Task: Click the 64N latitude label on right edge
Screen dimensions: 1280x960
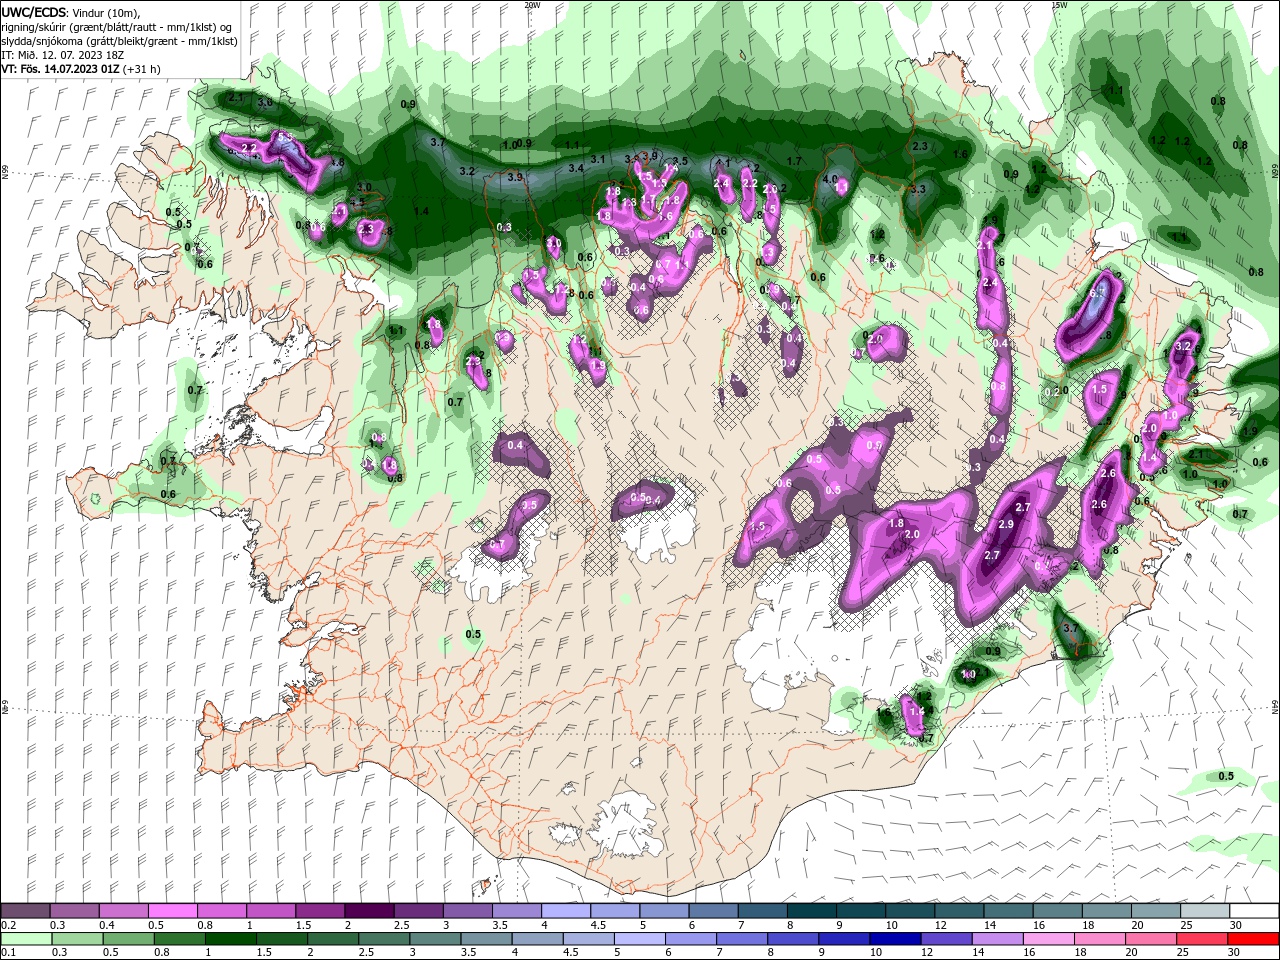Action: click(1275, 706)
